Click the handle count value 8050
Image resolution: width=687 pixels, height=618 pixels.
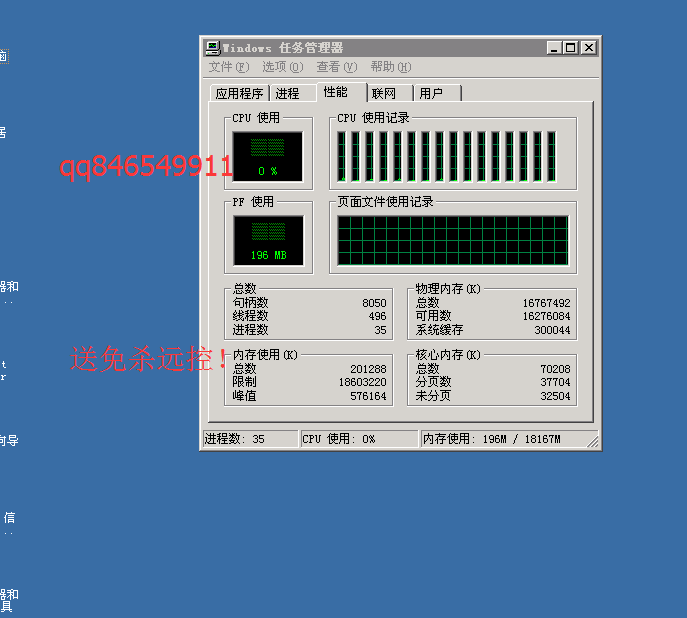tap(374, 303)
